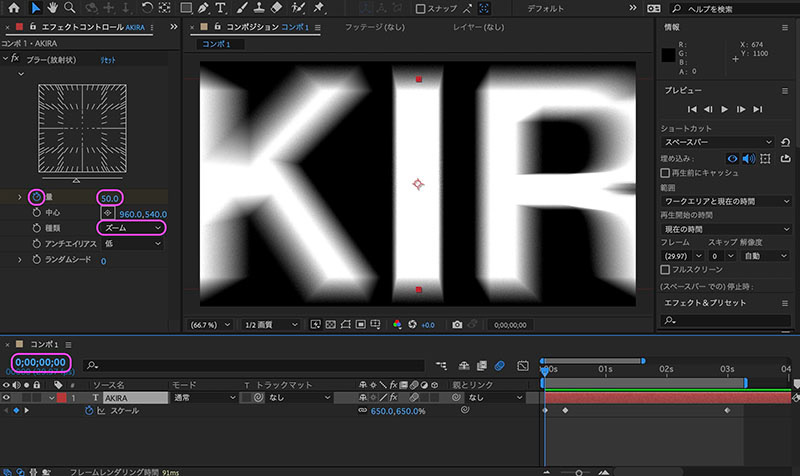Screen dimensions: 800x476
Task: Select the Type text tool
Action: tap(220, 8)
